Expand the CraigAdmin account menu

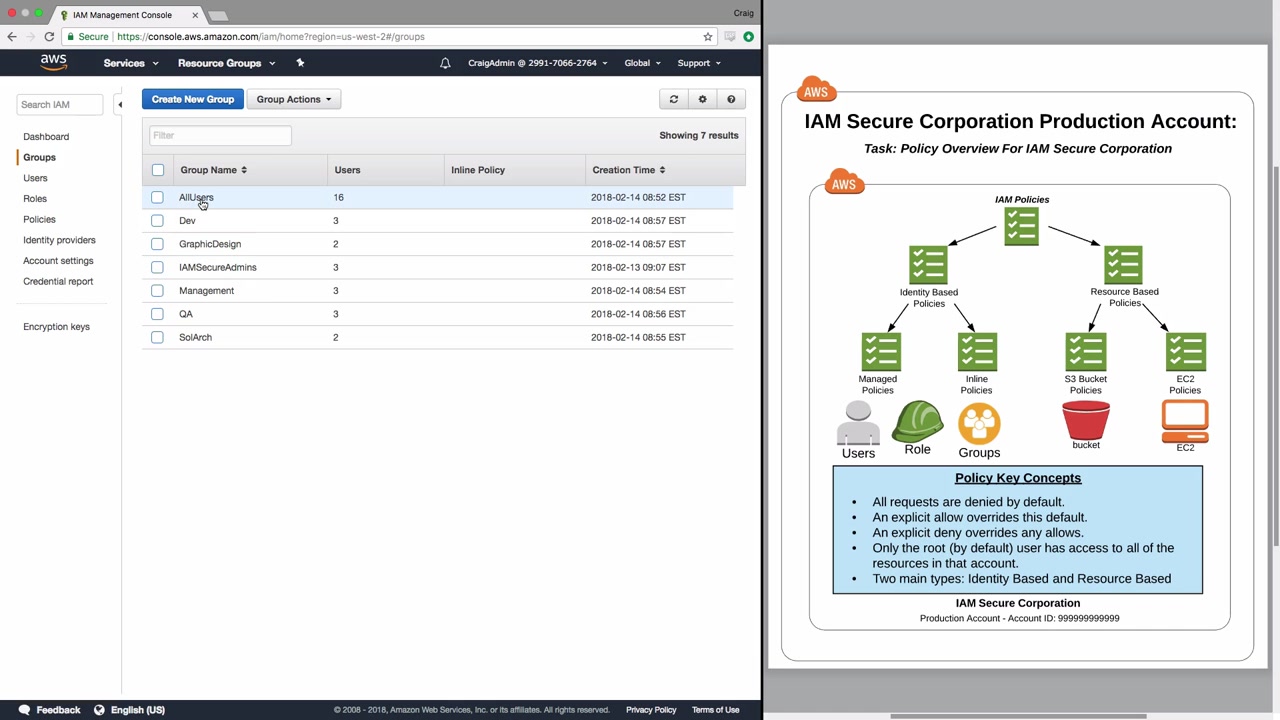click(x=538, y=63)
